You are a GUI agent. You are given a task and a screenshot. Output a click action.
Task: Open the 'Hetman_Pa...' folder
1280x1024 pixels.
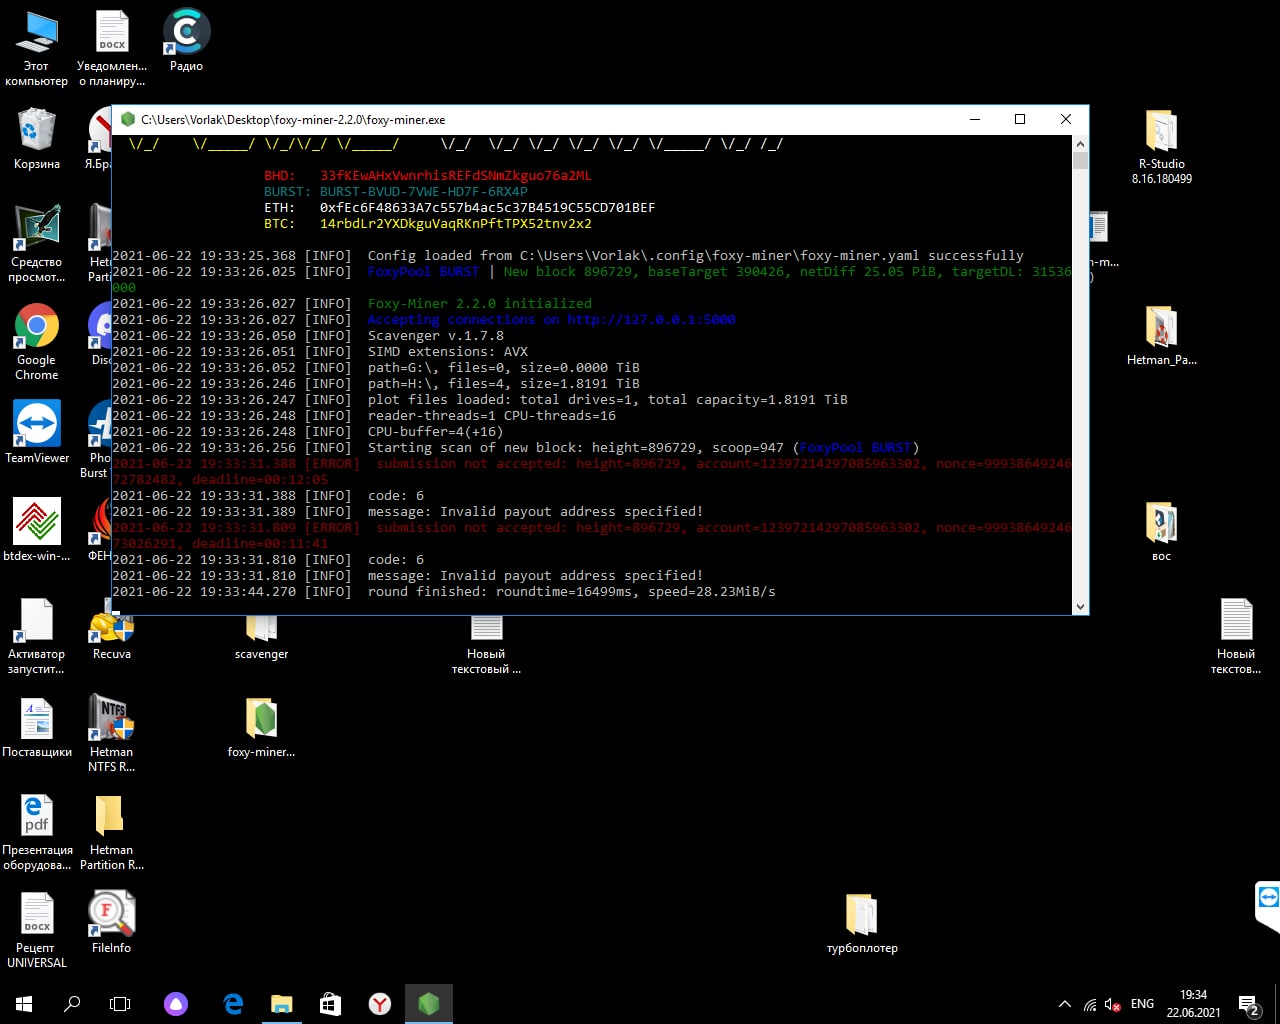tap(1162, 335)
